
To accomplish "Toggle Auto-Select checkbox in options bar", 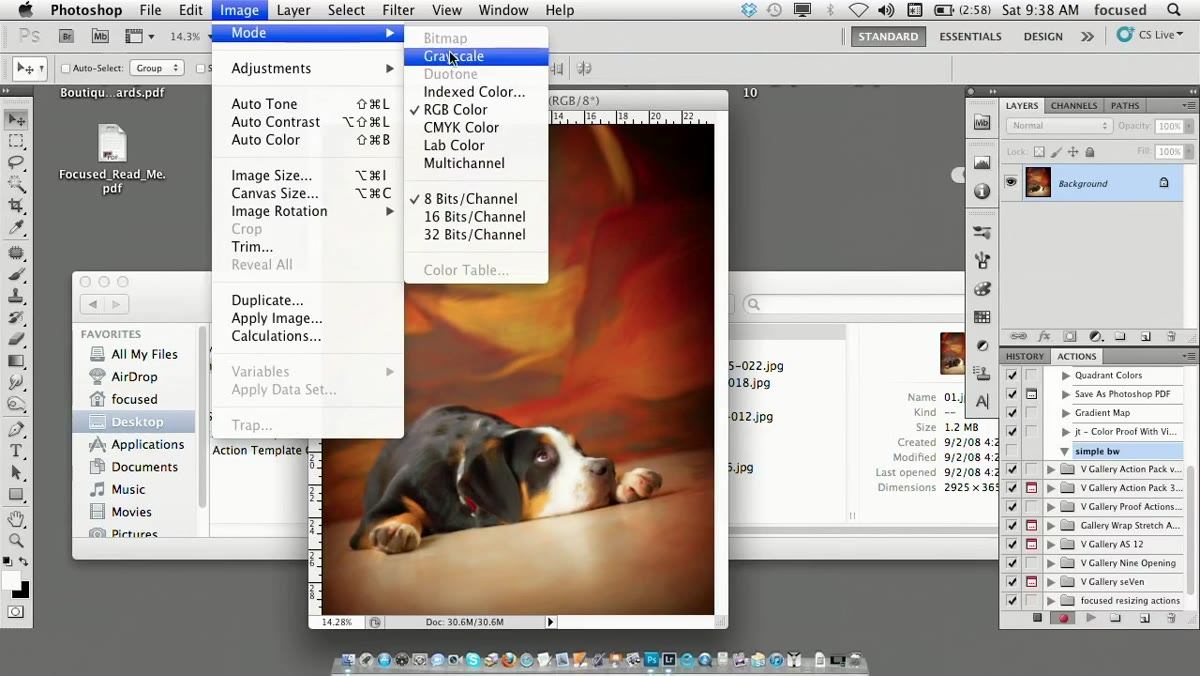I will [66, 69].
